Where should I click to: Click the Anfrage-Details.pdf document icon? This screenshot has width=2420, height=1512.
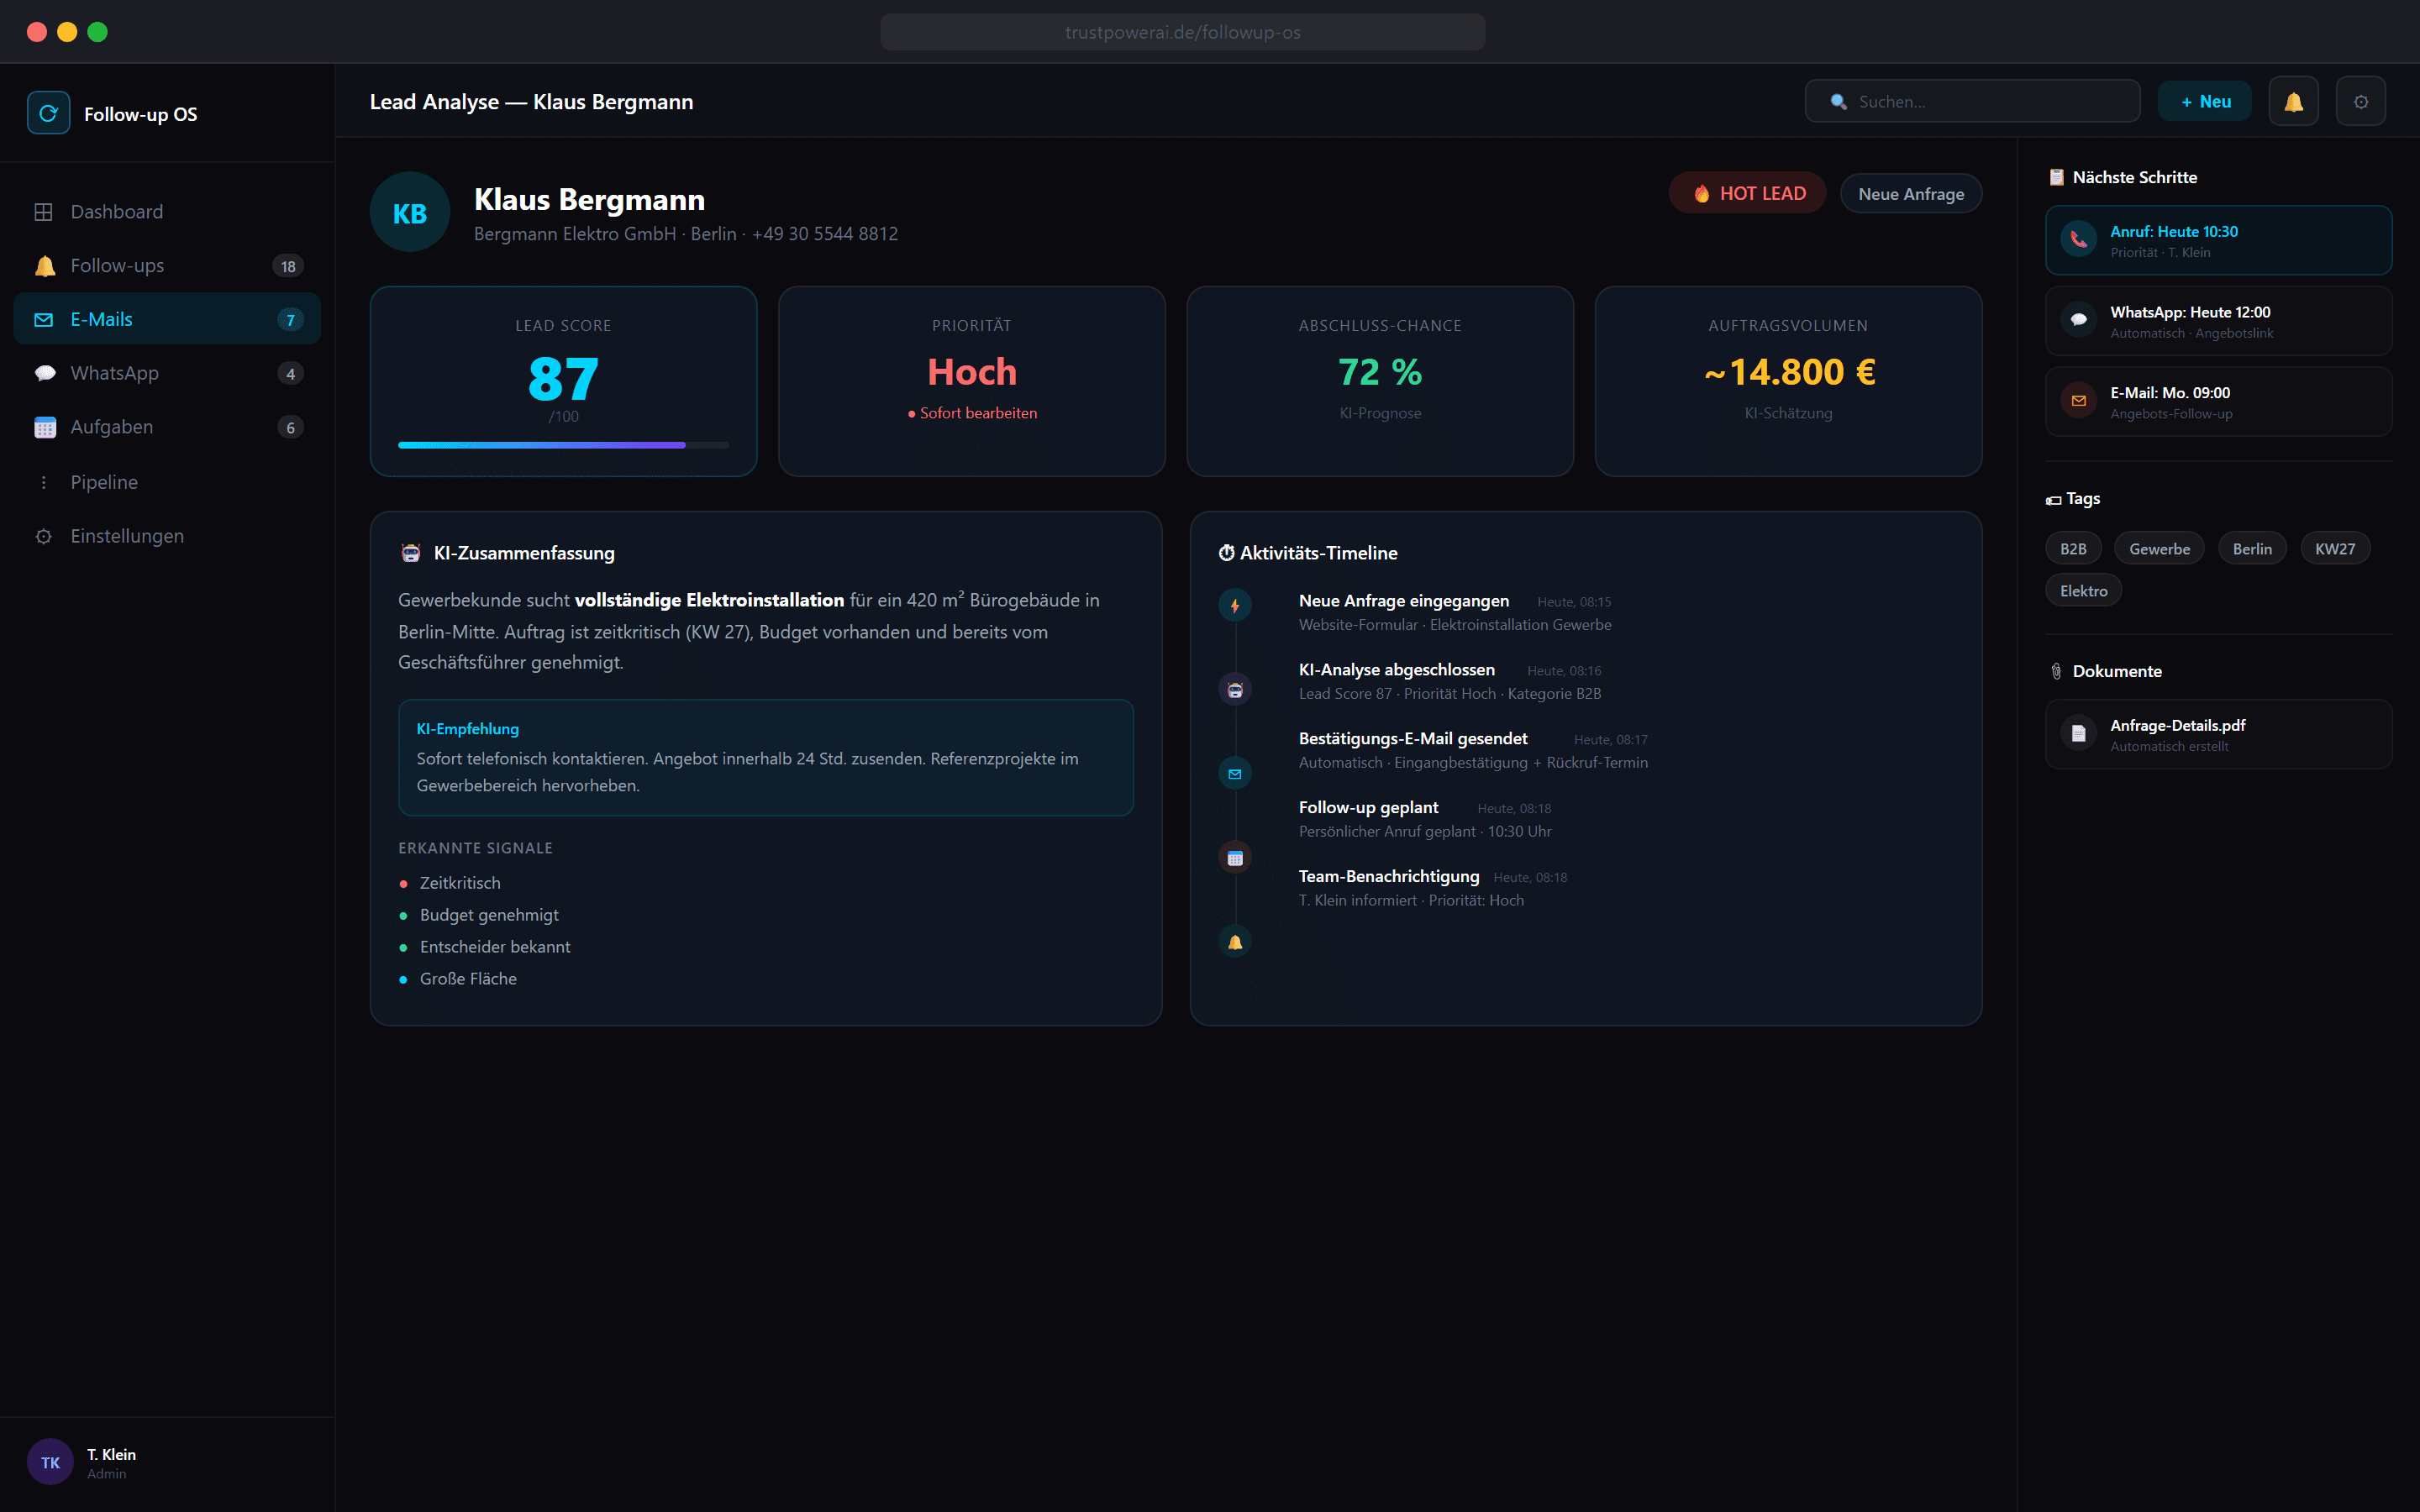tap(2078, 734)
